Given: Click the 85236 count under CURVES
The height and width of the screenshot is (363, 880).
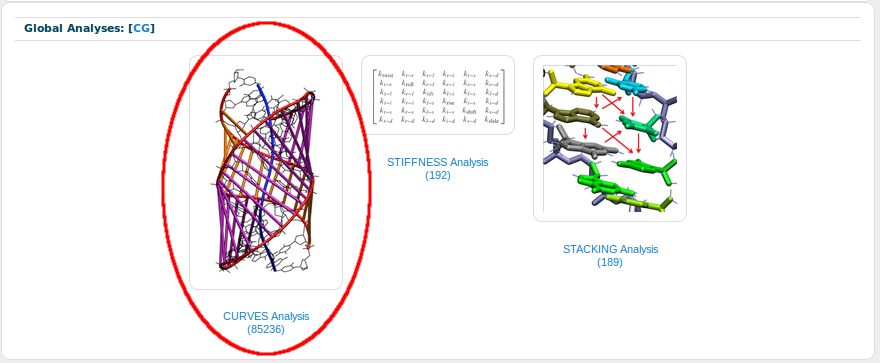Looking at the screenshot, I should click(266, 330).
